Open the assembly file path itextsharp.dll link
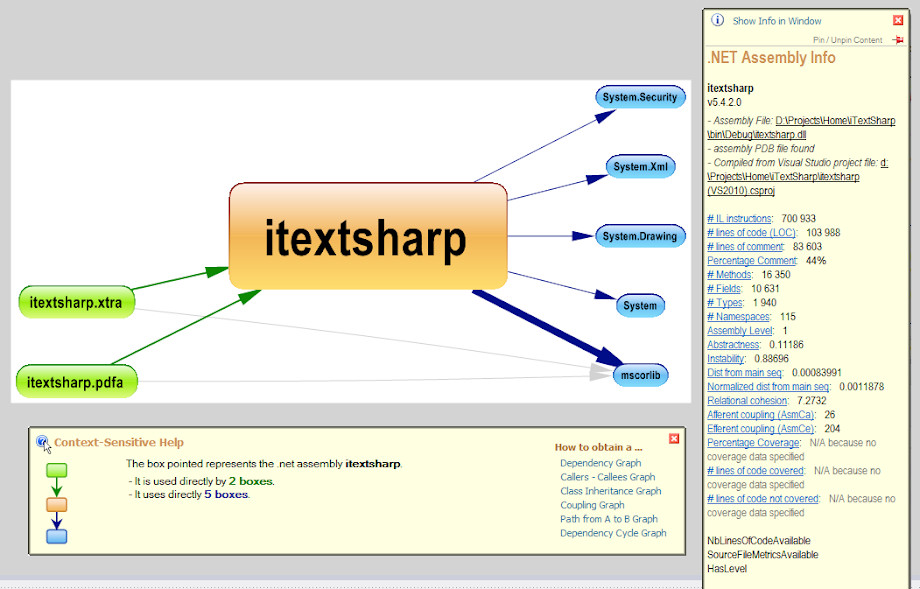The image size is (920, 589). coord(801,127)
